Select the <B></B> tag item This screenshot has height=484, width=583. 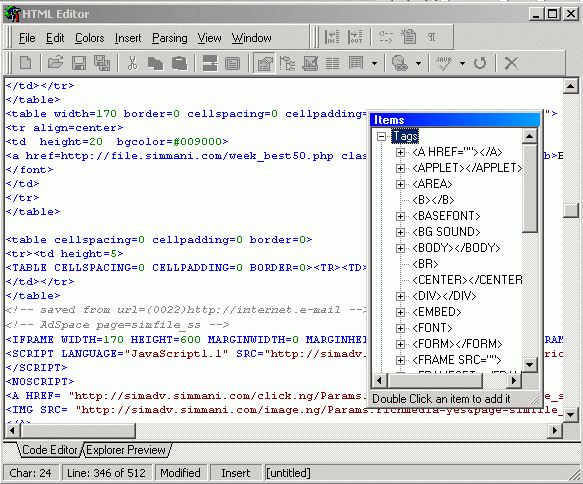click(x=433, y=200)
